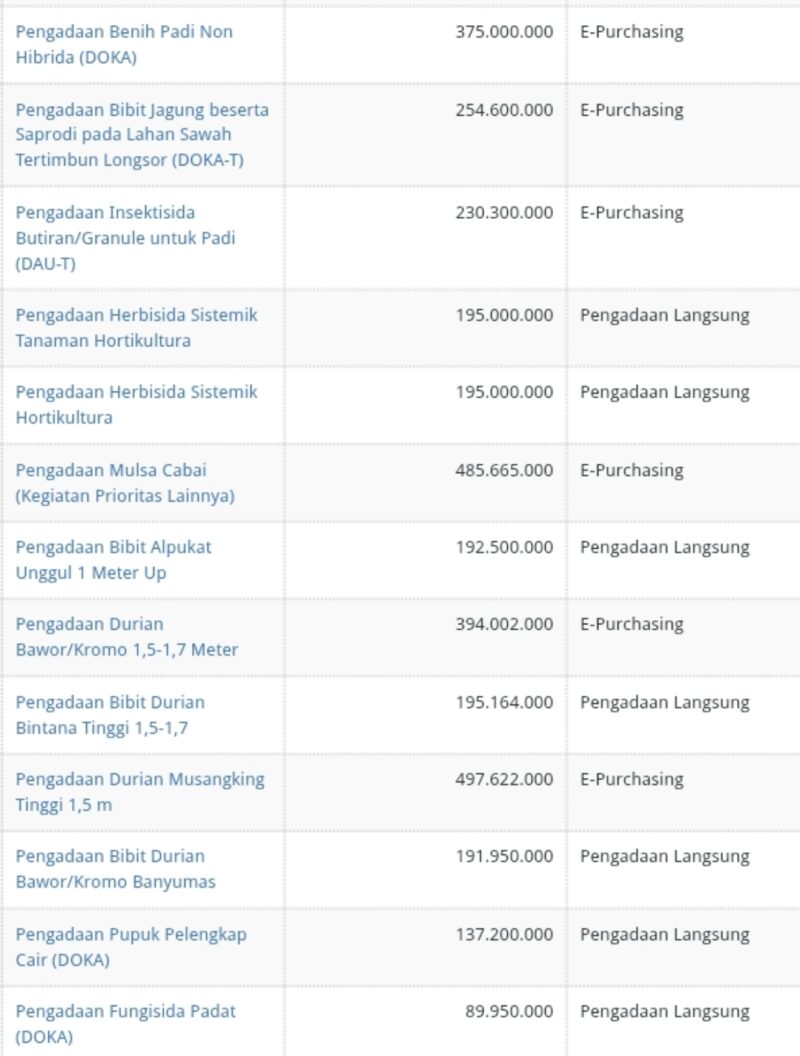800x1056 pixels.
Task: Click the 497.622.000 amount cell
Action: tap(504, 779)
